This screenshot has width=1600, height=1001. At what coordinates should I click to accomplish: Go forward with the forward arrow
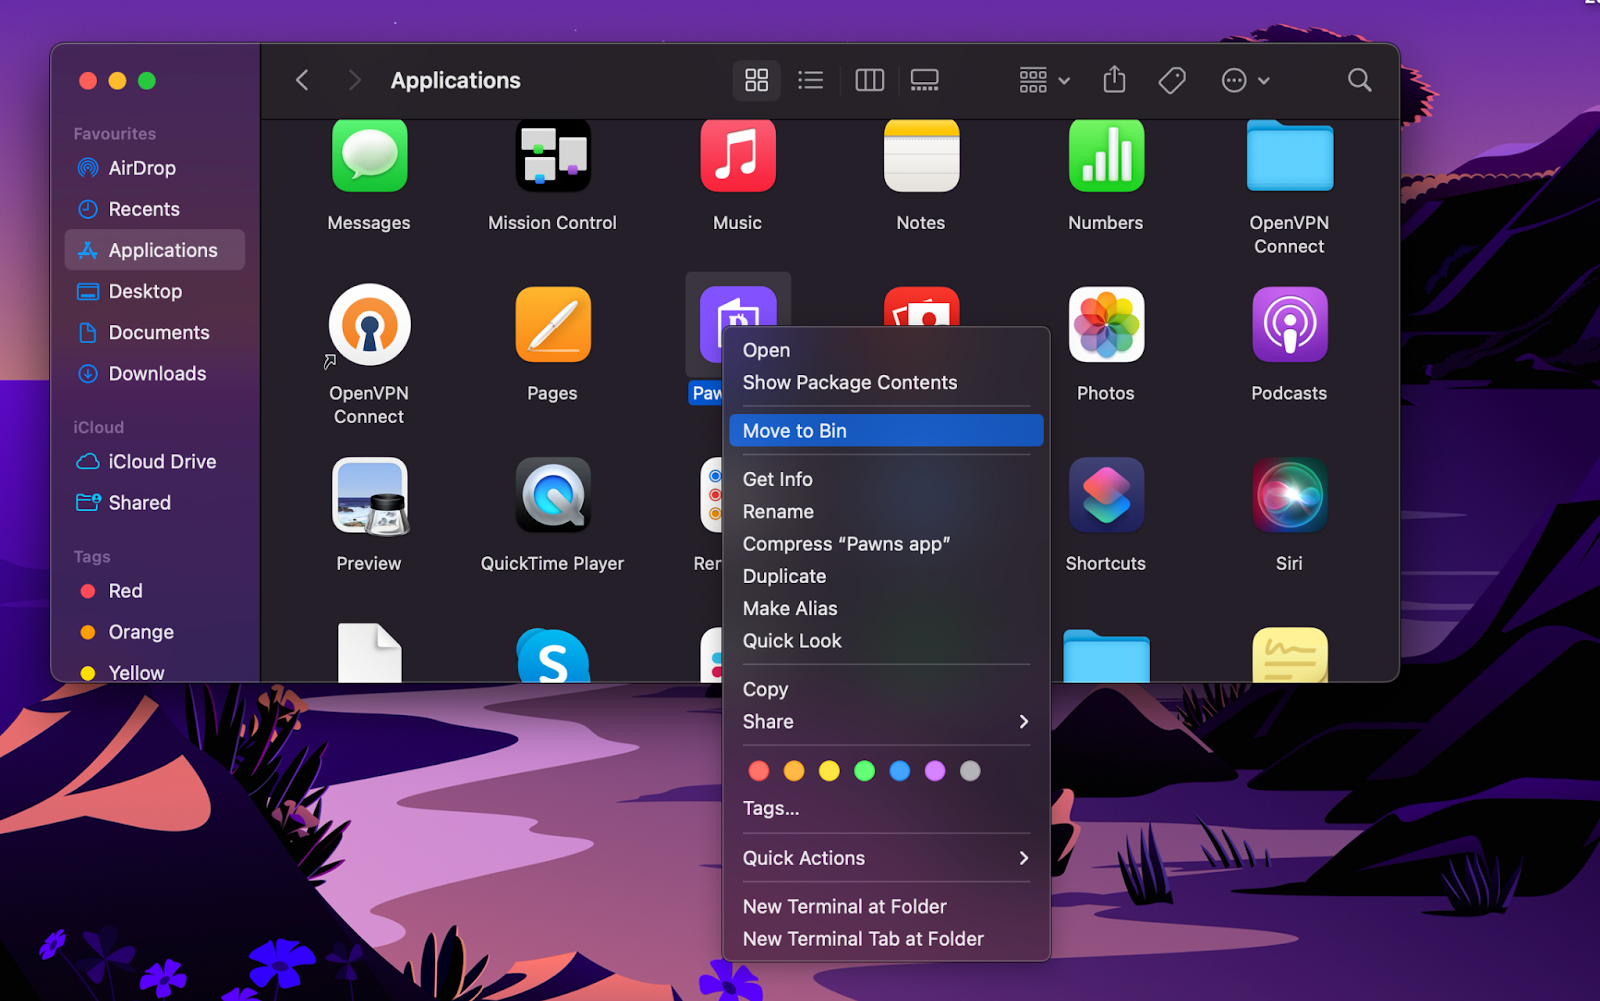pyautogui.click(x=354, y=80)
